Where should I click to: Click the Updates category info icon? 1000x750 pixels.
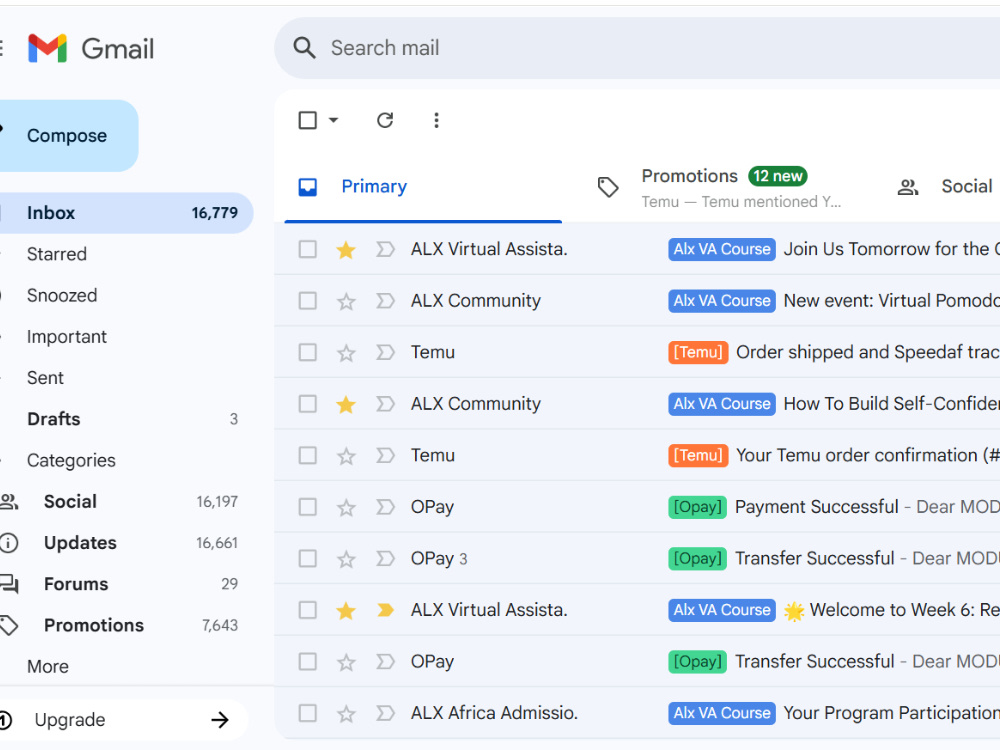point(8,543)
